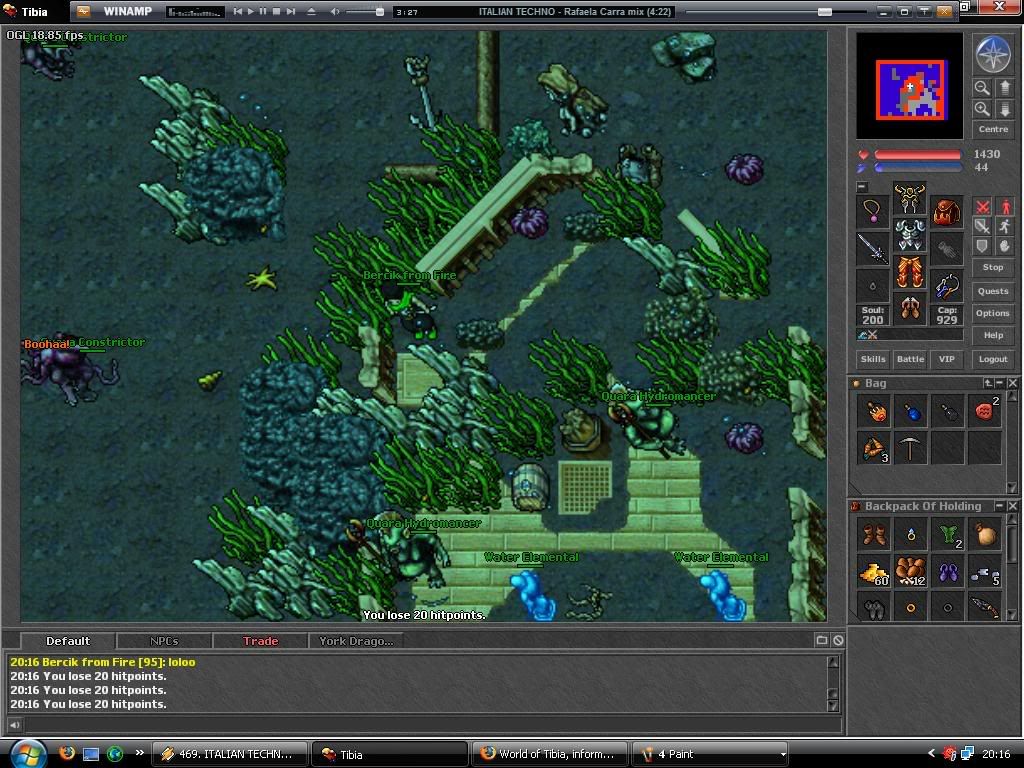The height and width of the screenshot is (768, 1024).
Task: Enable offensive fight mode (crossed swords)
Action: point(982,207)
